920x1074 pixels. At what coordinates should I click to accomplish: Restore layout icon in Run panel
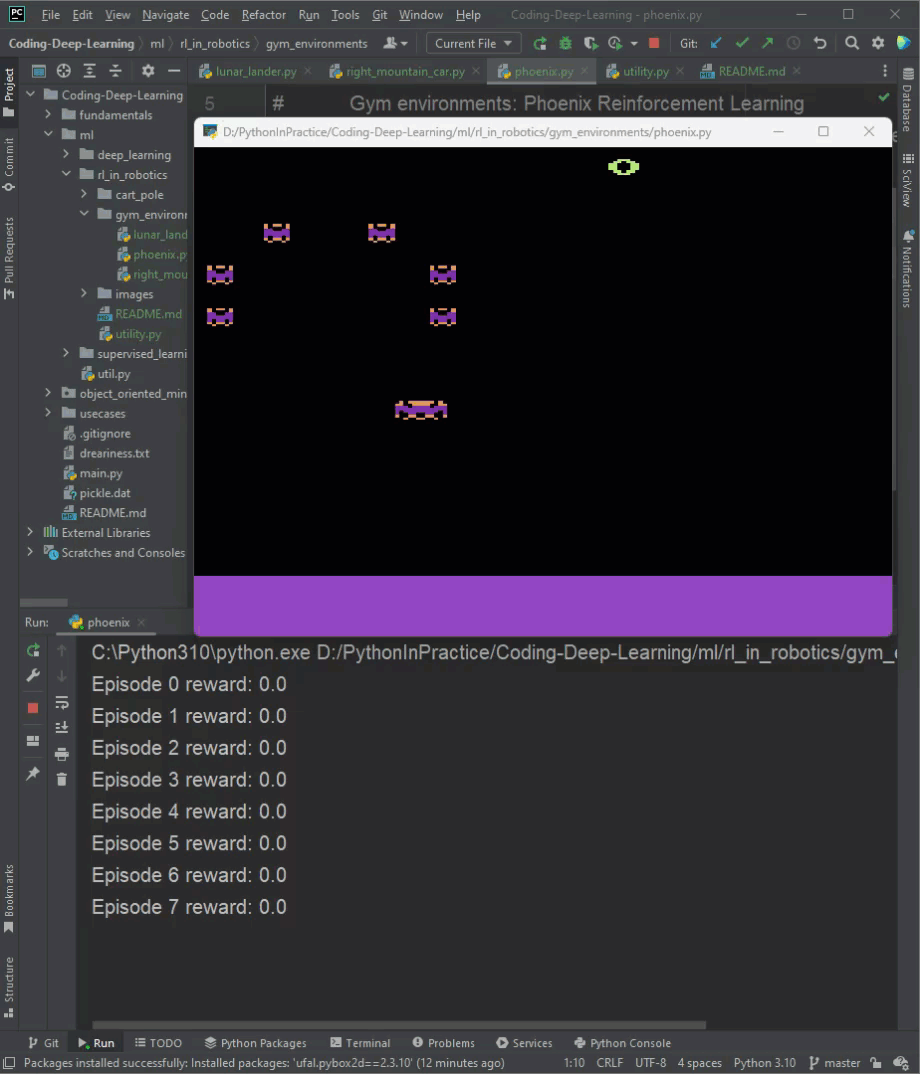click(33, 740)
